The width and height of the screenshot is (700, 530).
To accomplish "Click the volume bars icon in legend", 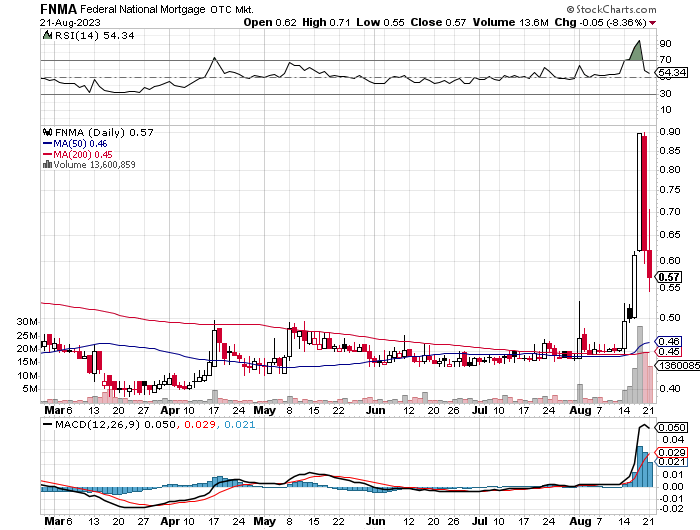I will [x=47, y=165].
